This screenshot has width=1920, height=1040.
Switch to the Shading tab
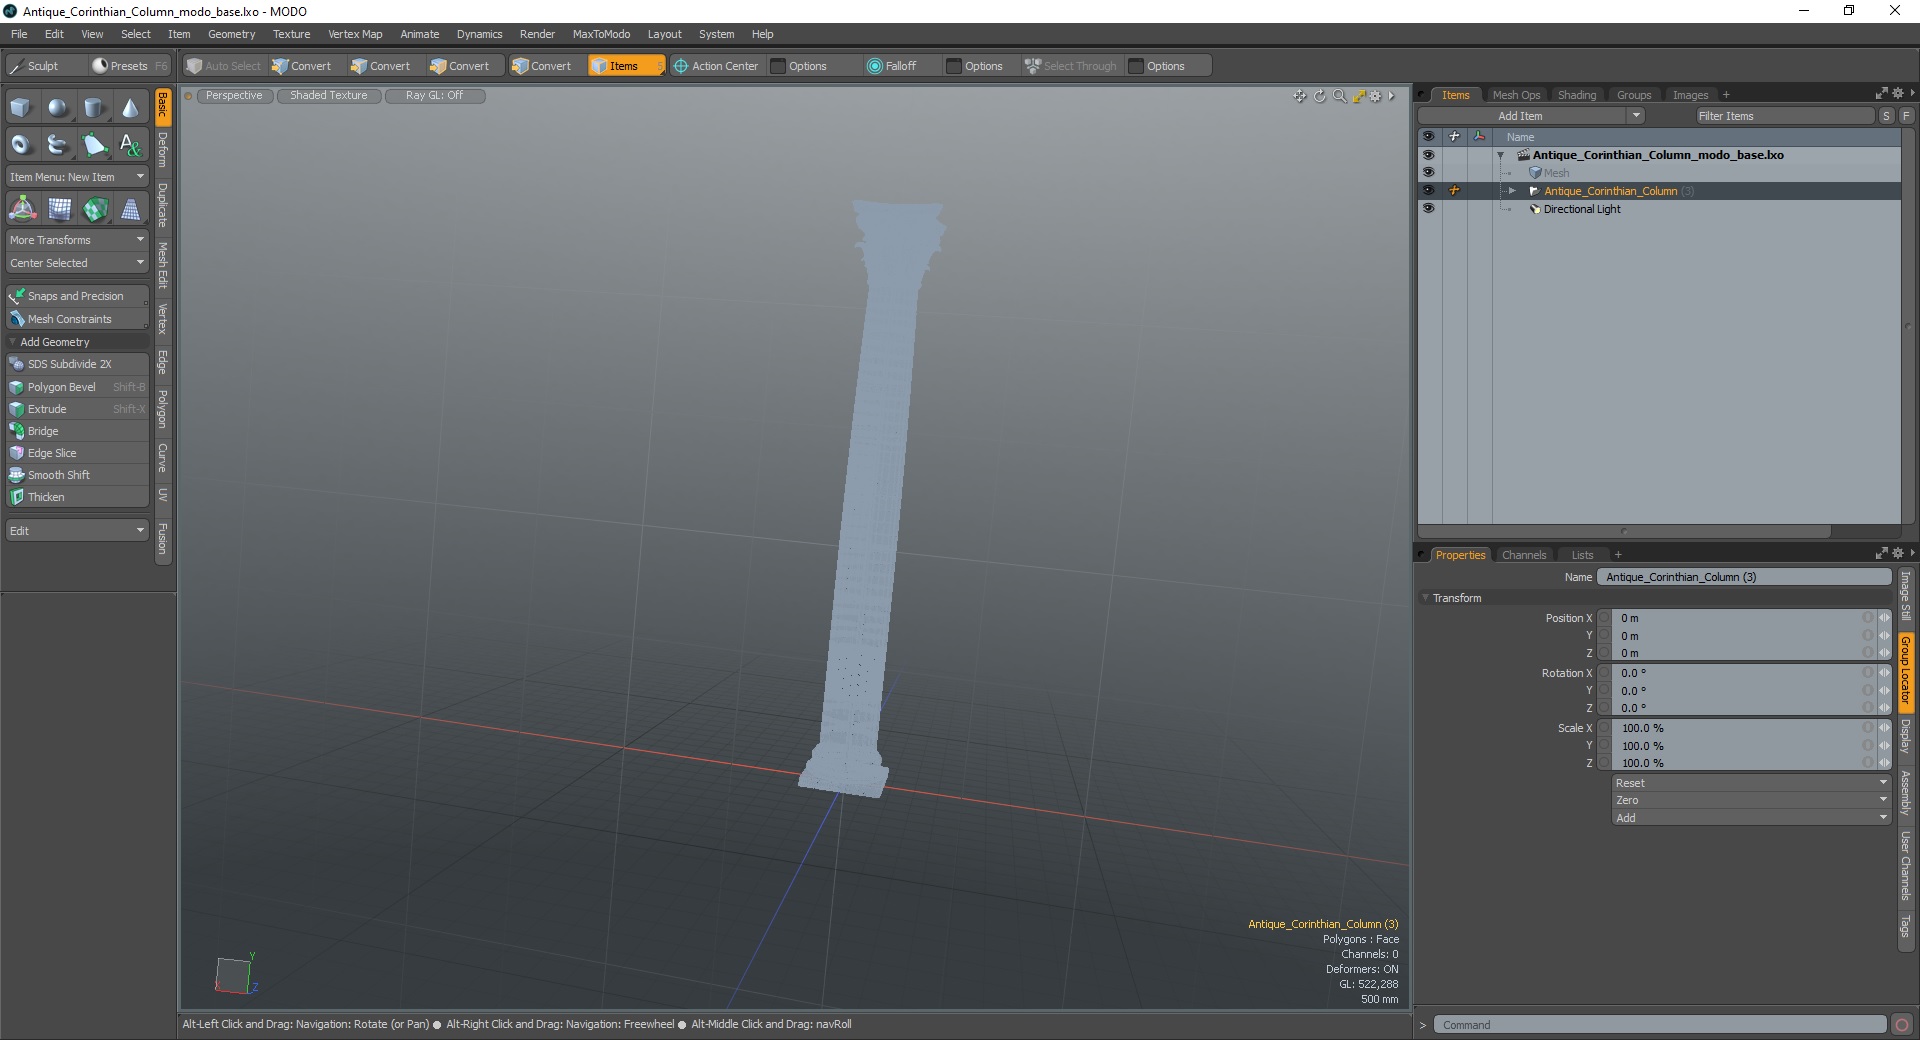(1577, 95)
